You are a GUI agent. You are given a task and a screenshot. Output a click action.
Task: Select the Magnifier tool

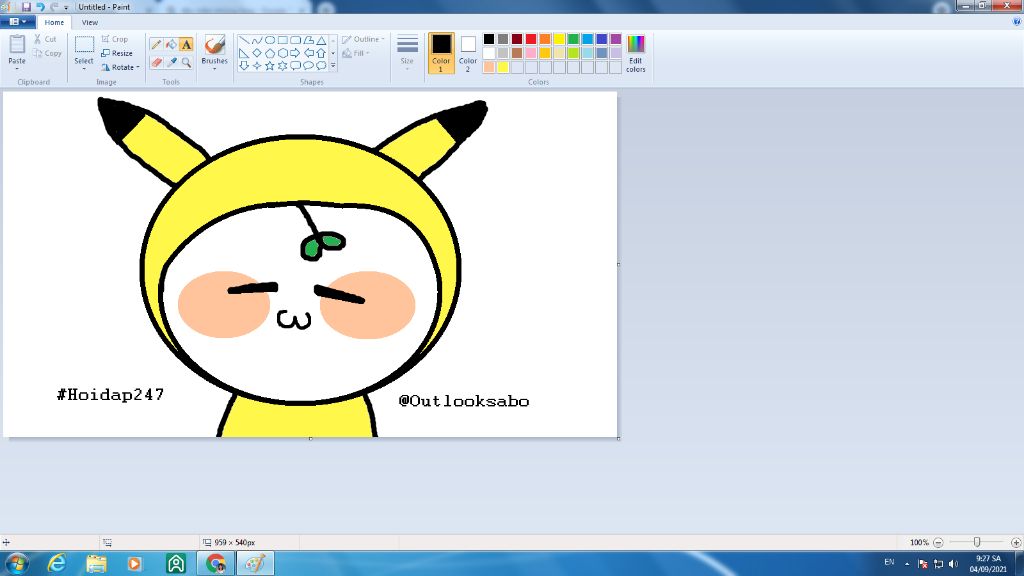(186, 62)
